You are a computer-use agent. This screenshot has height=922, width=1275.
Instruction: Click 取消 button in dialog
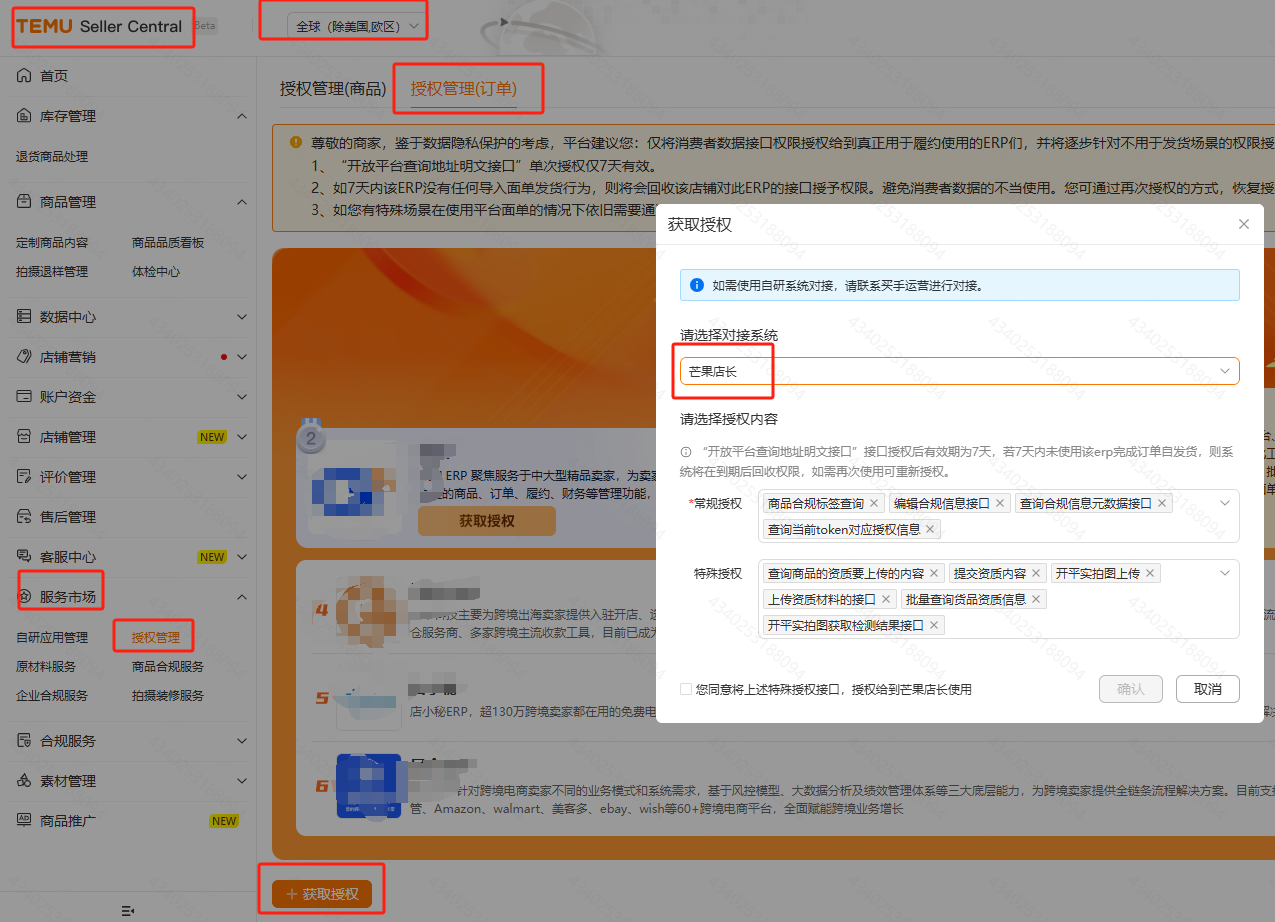1208,689
